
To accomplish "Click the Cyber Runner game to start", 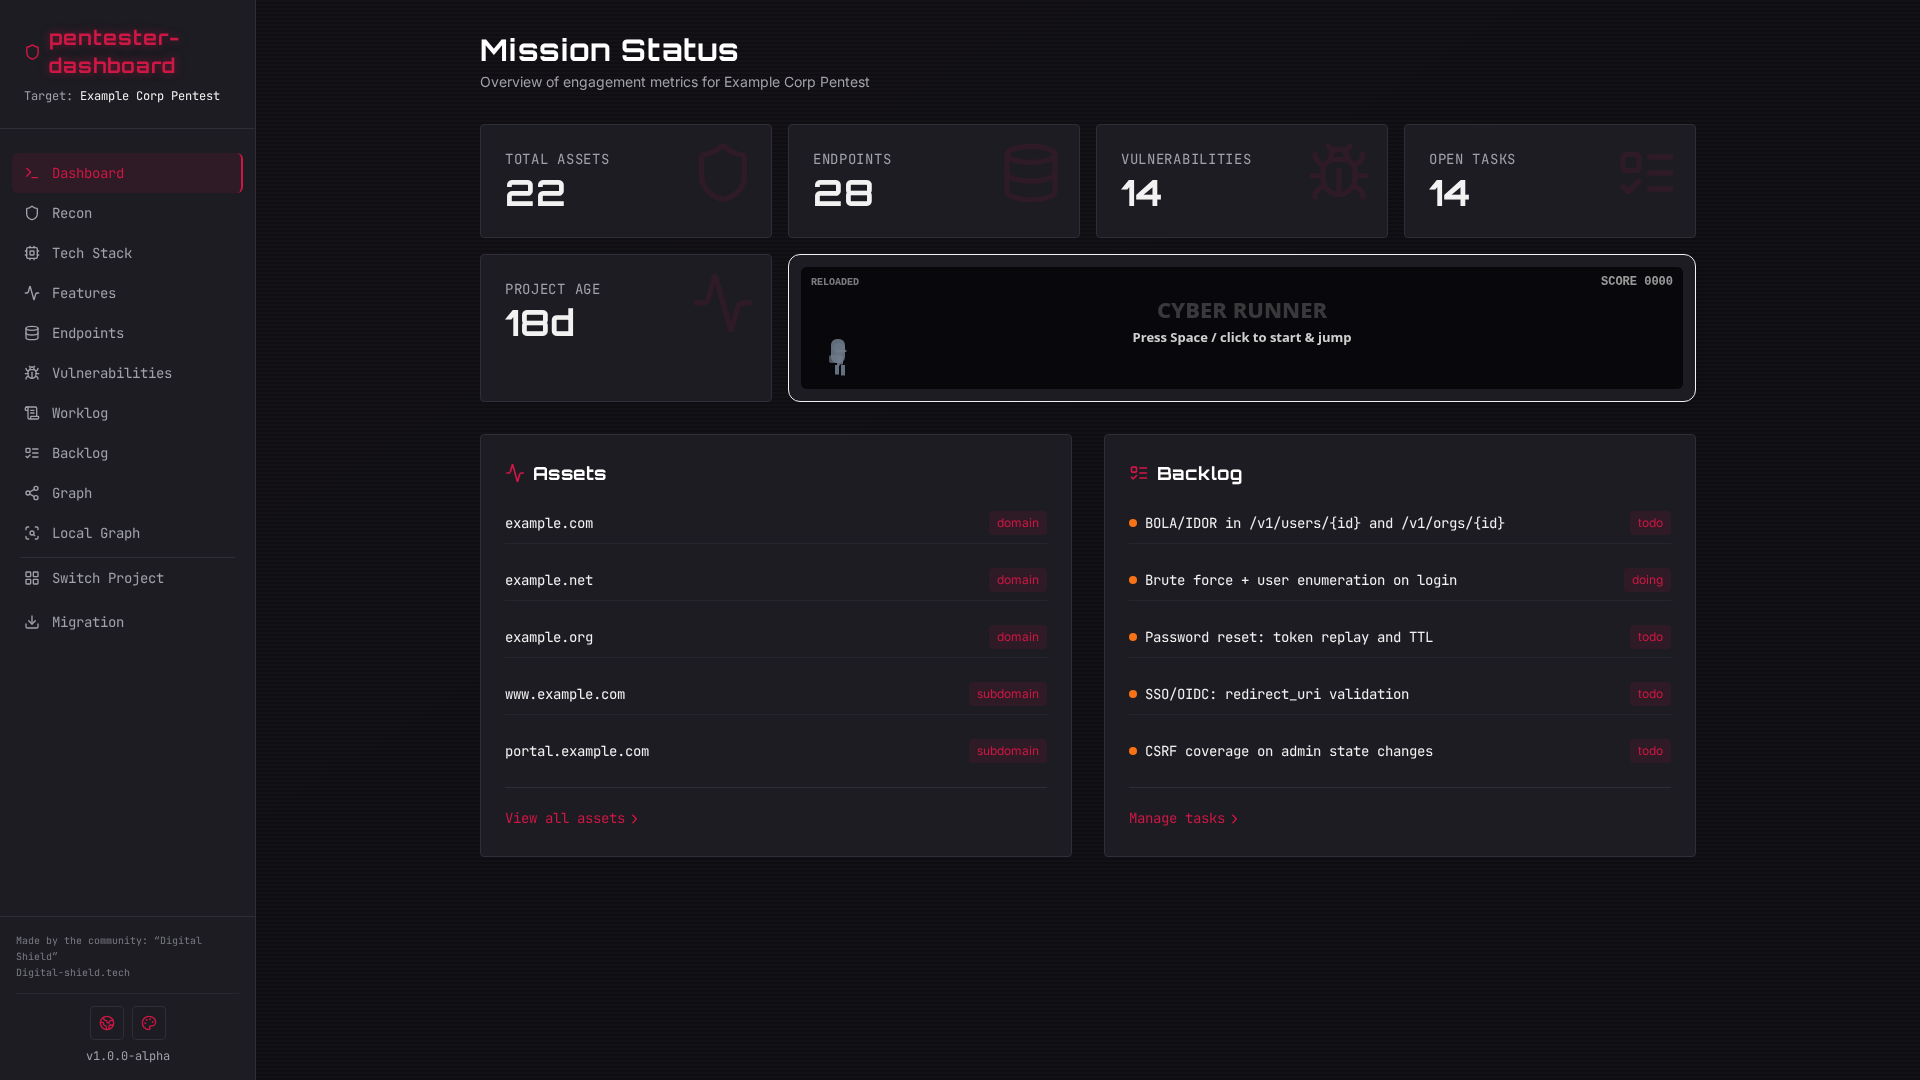I will [1241, 327].
